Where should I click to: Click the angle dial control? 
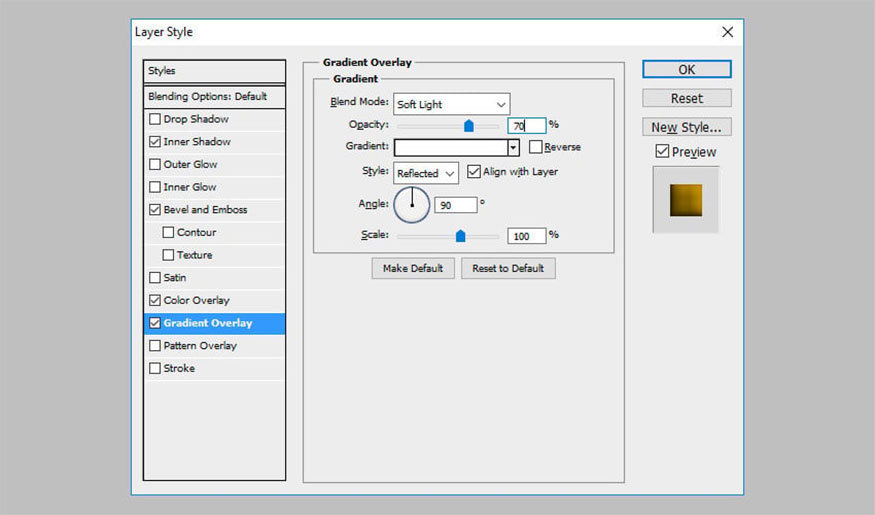pyautogui.click(x=411, y=204)
